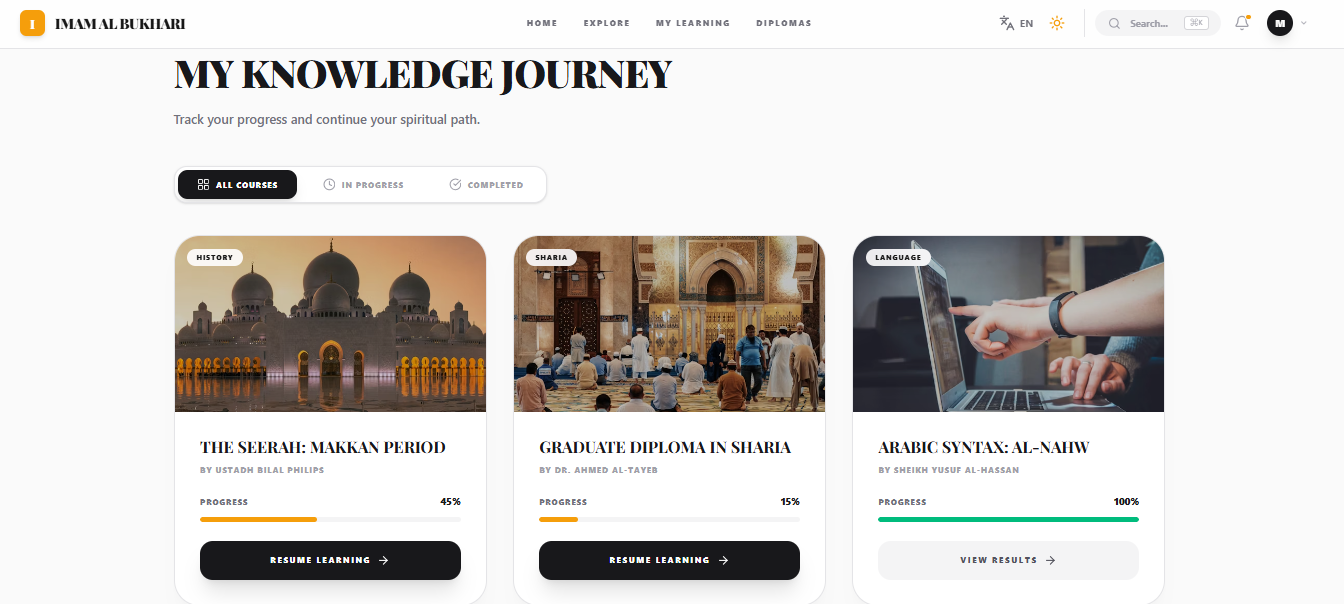Screen dimensions: 1344x604
Task: Click the orange Imam Al Bukhari logo icon
Action: [x=33, y=23]
